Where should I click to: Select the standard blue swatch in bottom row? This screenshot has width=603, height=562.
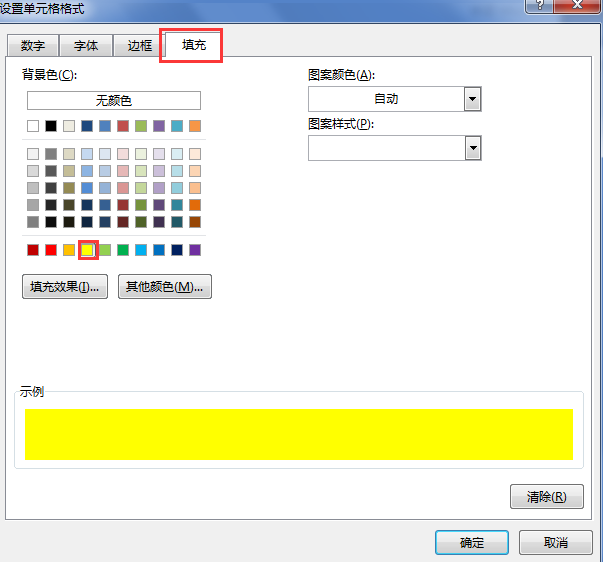click(x=159, y=250)
